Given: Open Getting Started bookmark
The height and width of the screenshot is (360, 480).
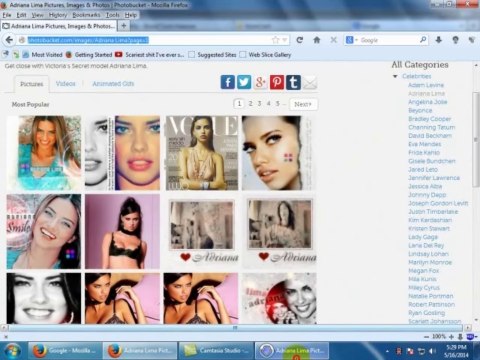Looking at the screenshot, I should coord(89,55).
